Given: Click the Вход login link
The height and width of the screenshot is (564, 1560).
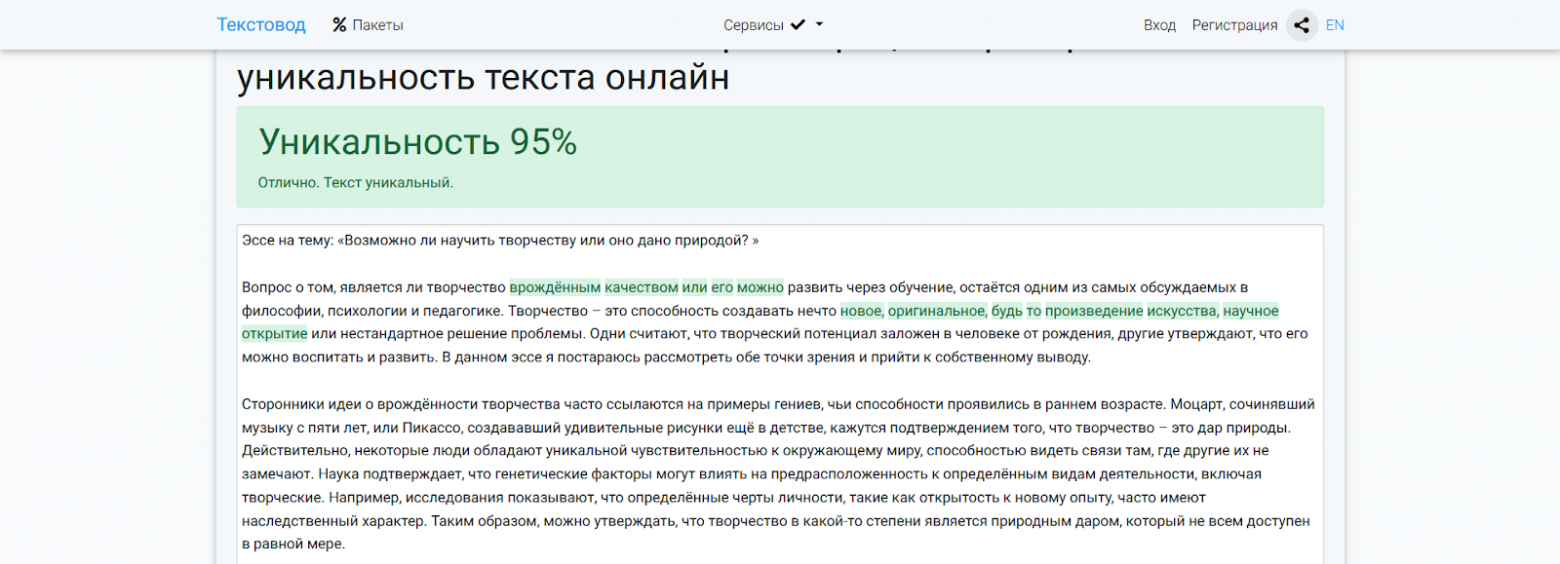Looking at the screenshot, I should point(1160,25).
